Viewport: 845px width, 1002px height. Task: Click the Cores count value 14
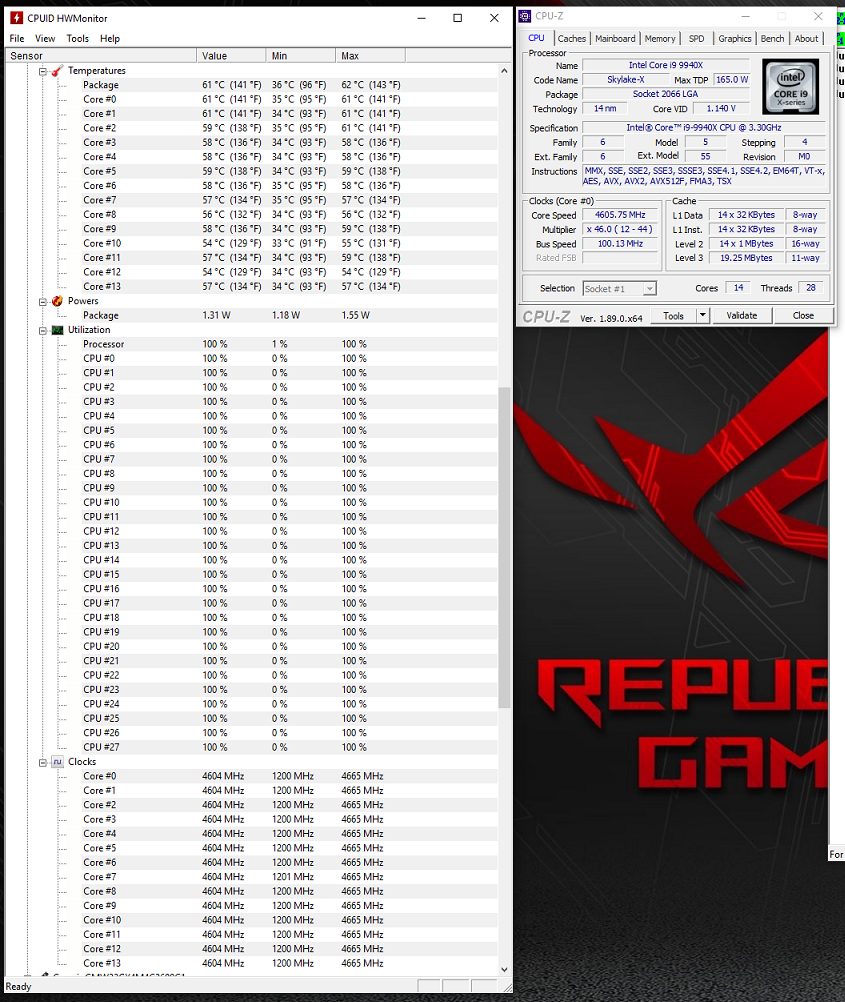[x=738, y=288]
